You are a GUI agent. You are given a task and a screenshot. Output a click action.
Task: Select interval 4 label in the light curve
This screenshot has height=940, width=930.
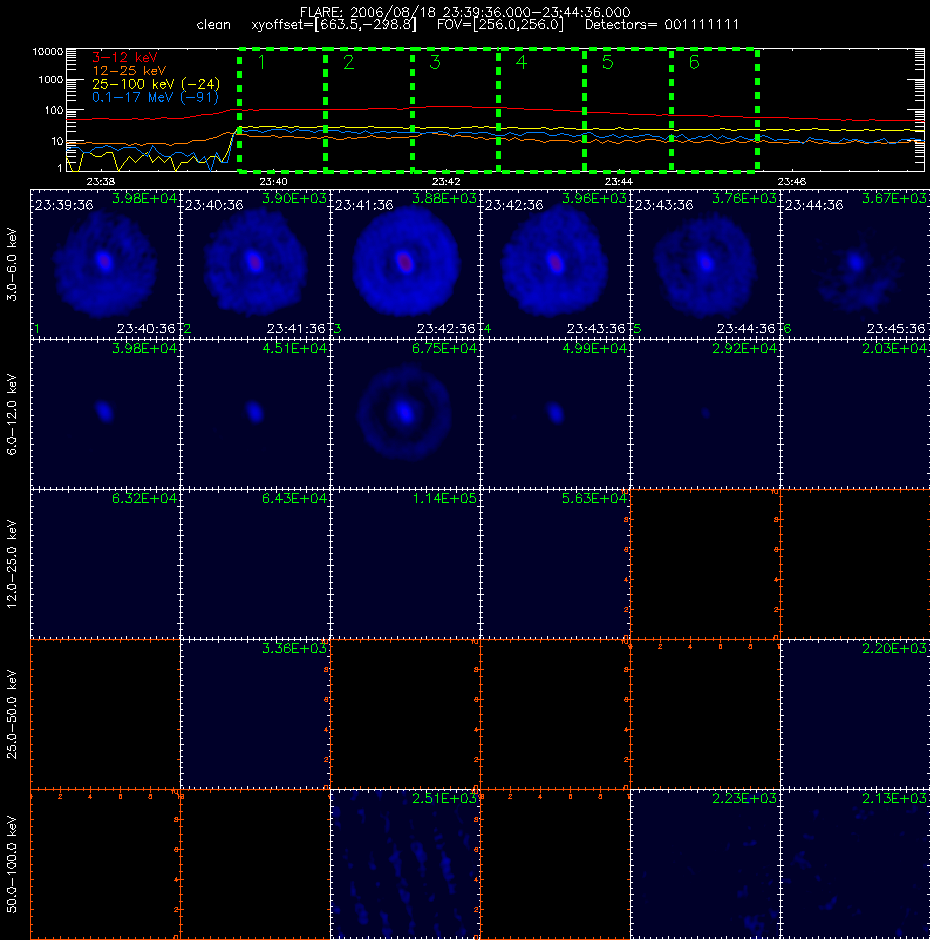click(521, 62)
